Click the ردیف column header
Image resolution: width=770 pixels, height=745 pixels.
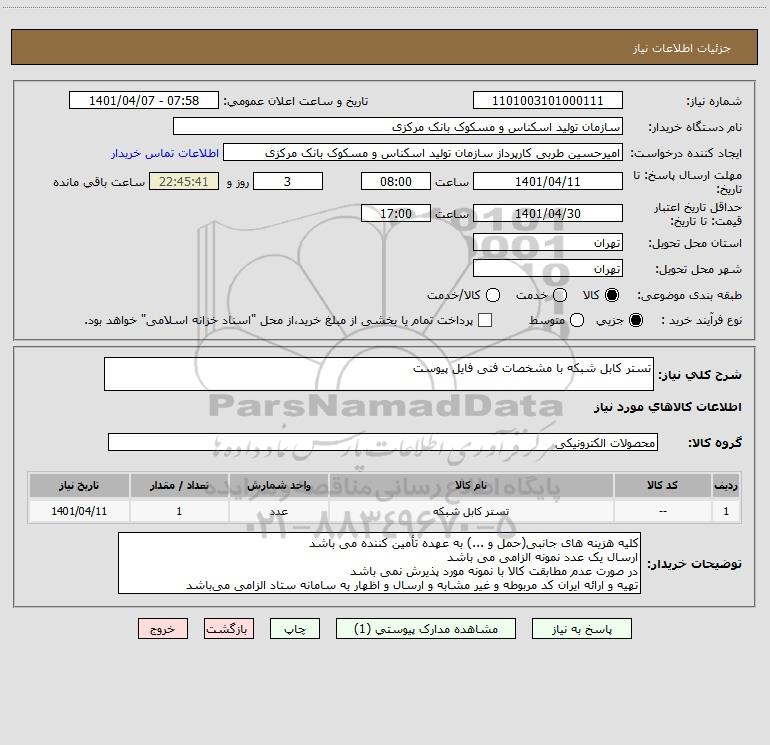click(726, 485)
